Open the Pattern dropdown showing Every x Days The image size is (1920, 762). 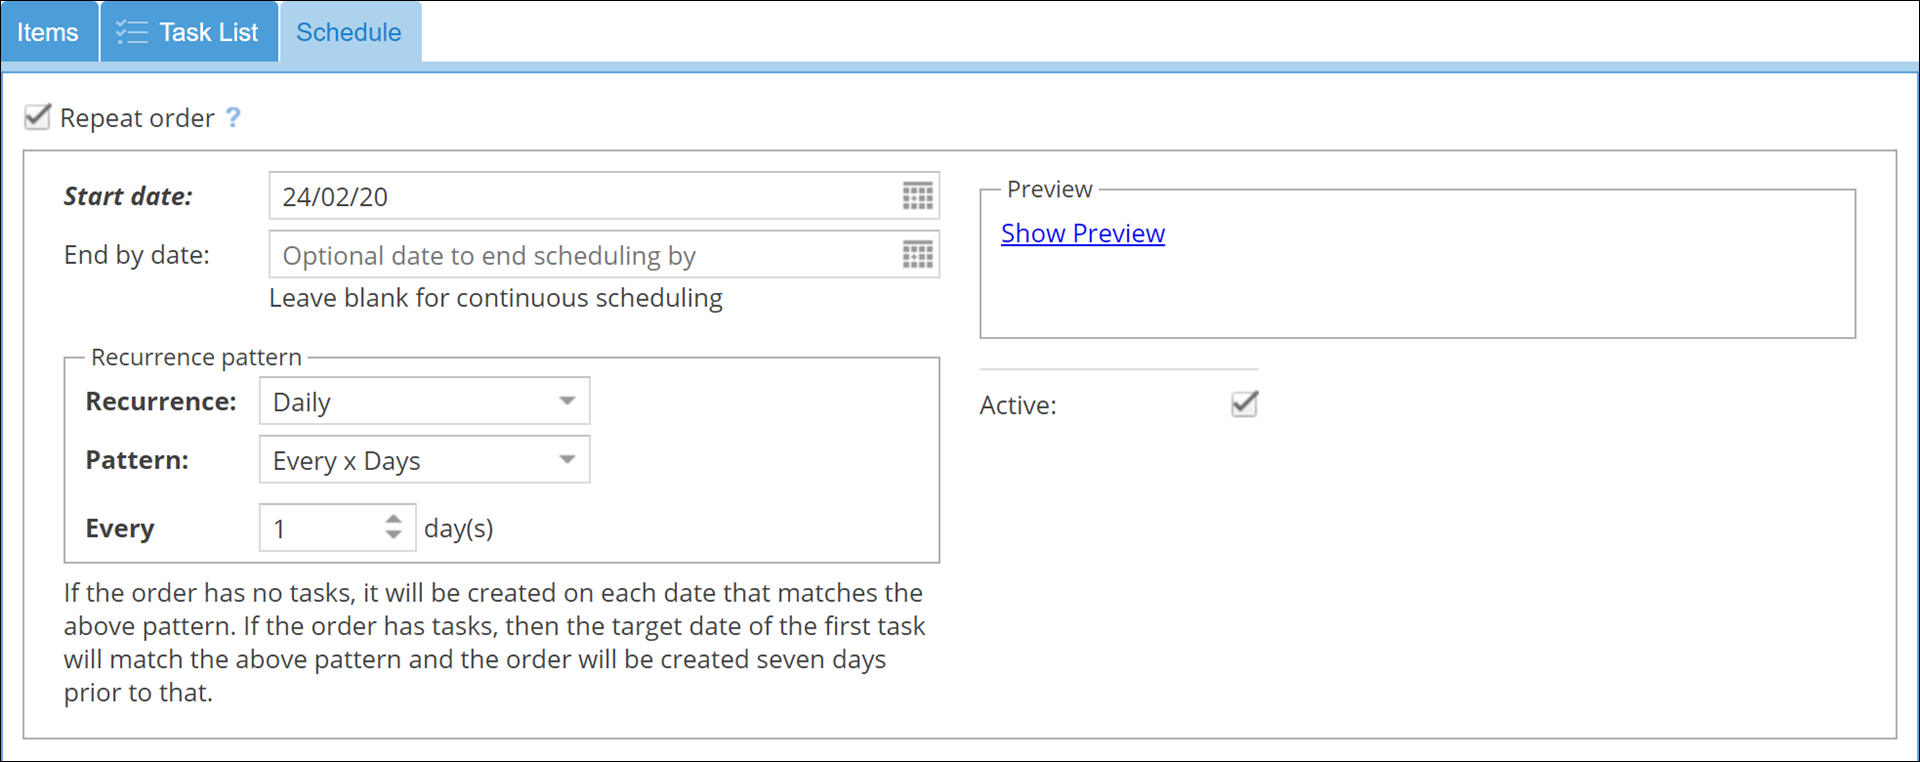pos(410,460)
